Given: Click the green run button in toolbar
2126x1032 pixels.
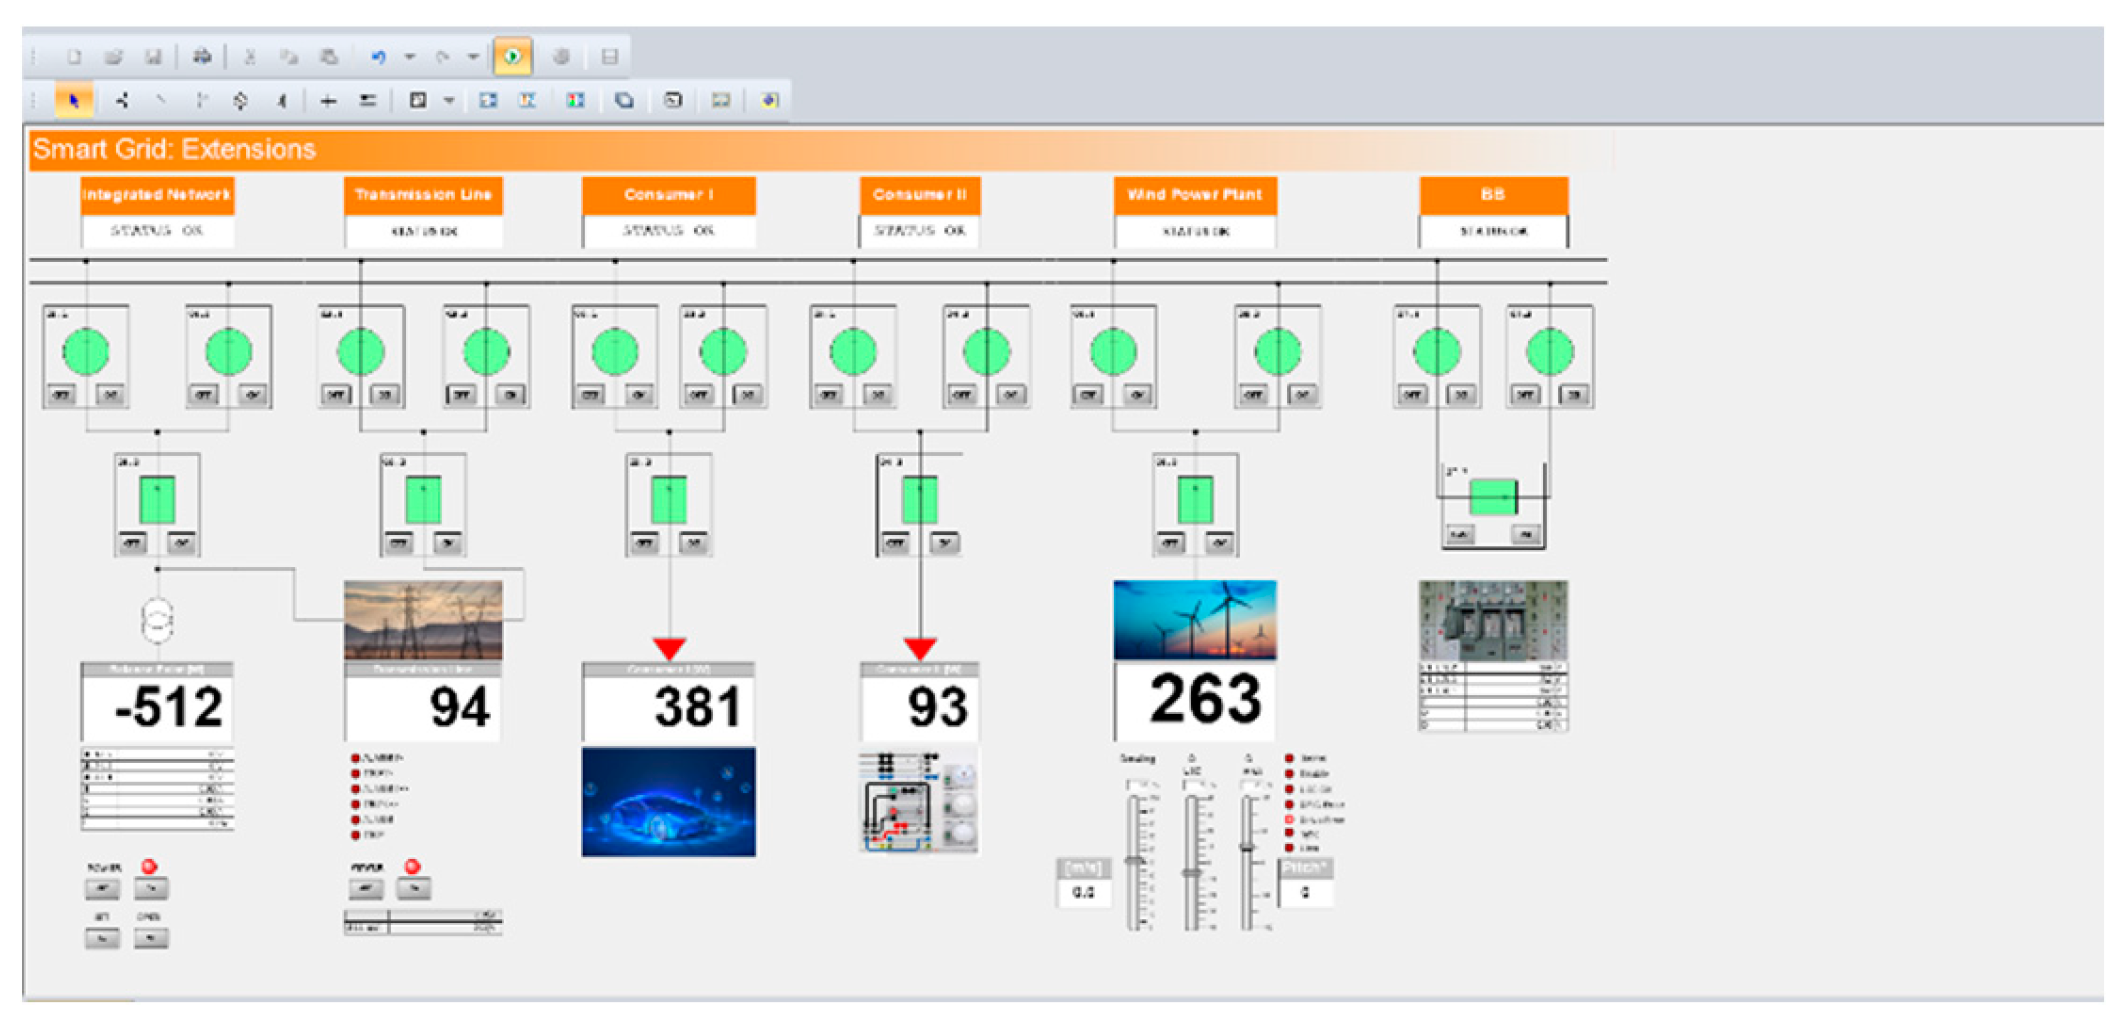Looking at the screenshot, I should point(512,57).
